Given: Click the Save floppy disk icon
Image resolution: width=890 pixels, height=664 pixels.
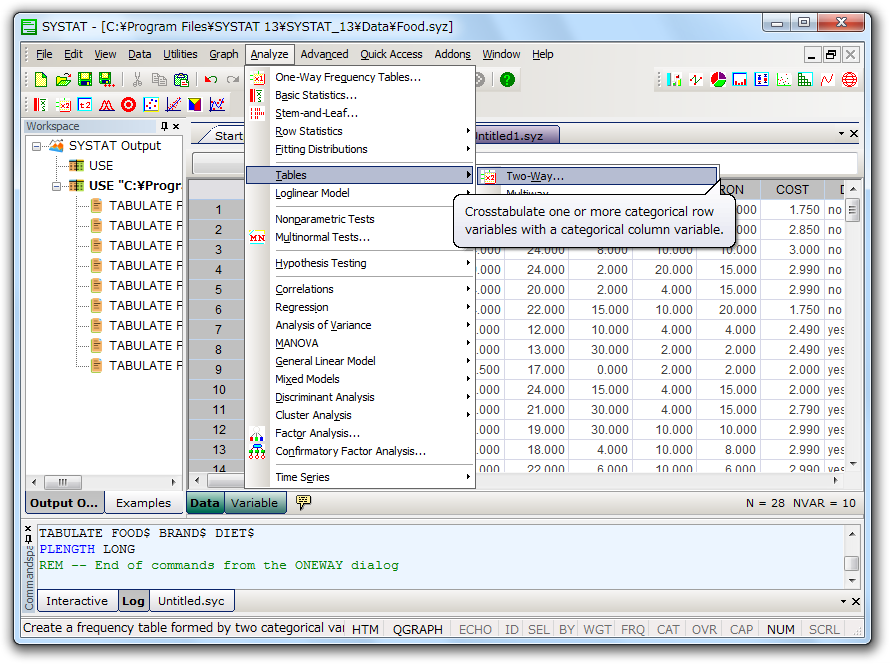Looking at the screenshot, I should point(85,79).
